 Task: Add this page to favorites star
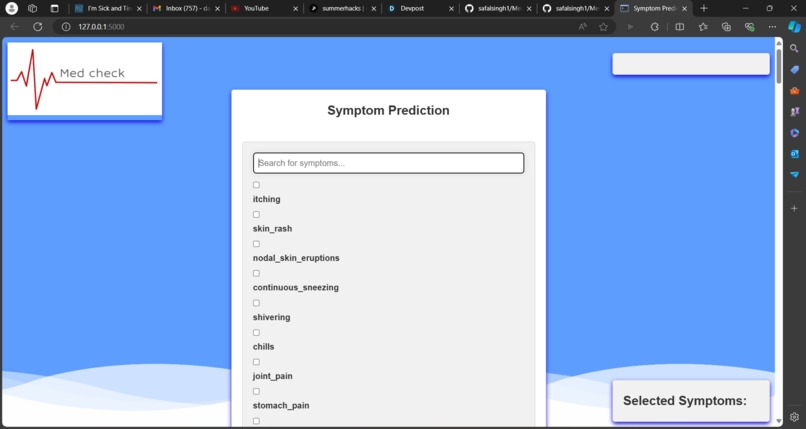click(x=603, y=27)
